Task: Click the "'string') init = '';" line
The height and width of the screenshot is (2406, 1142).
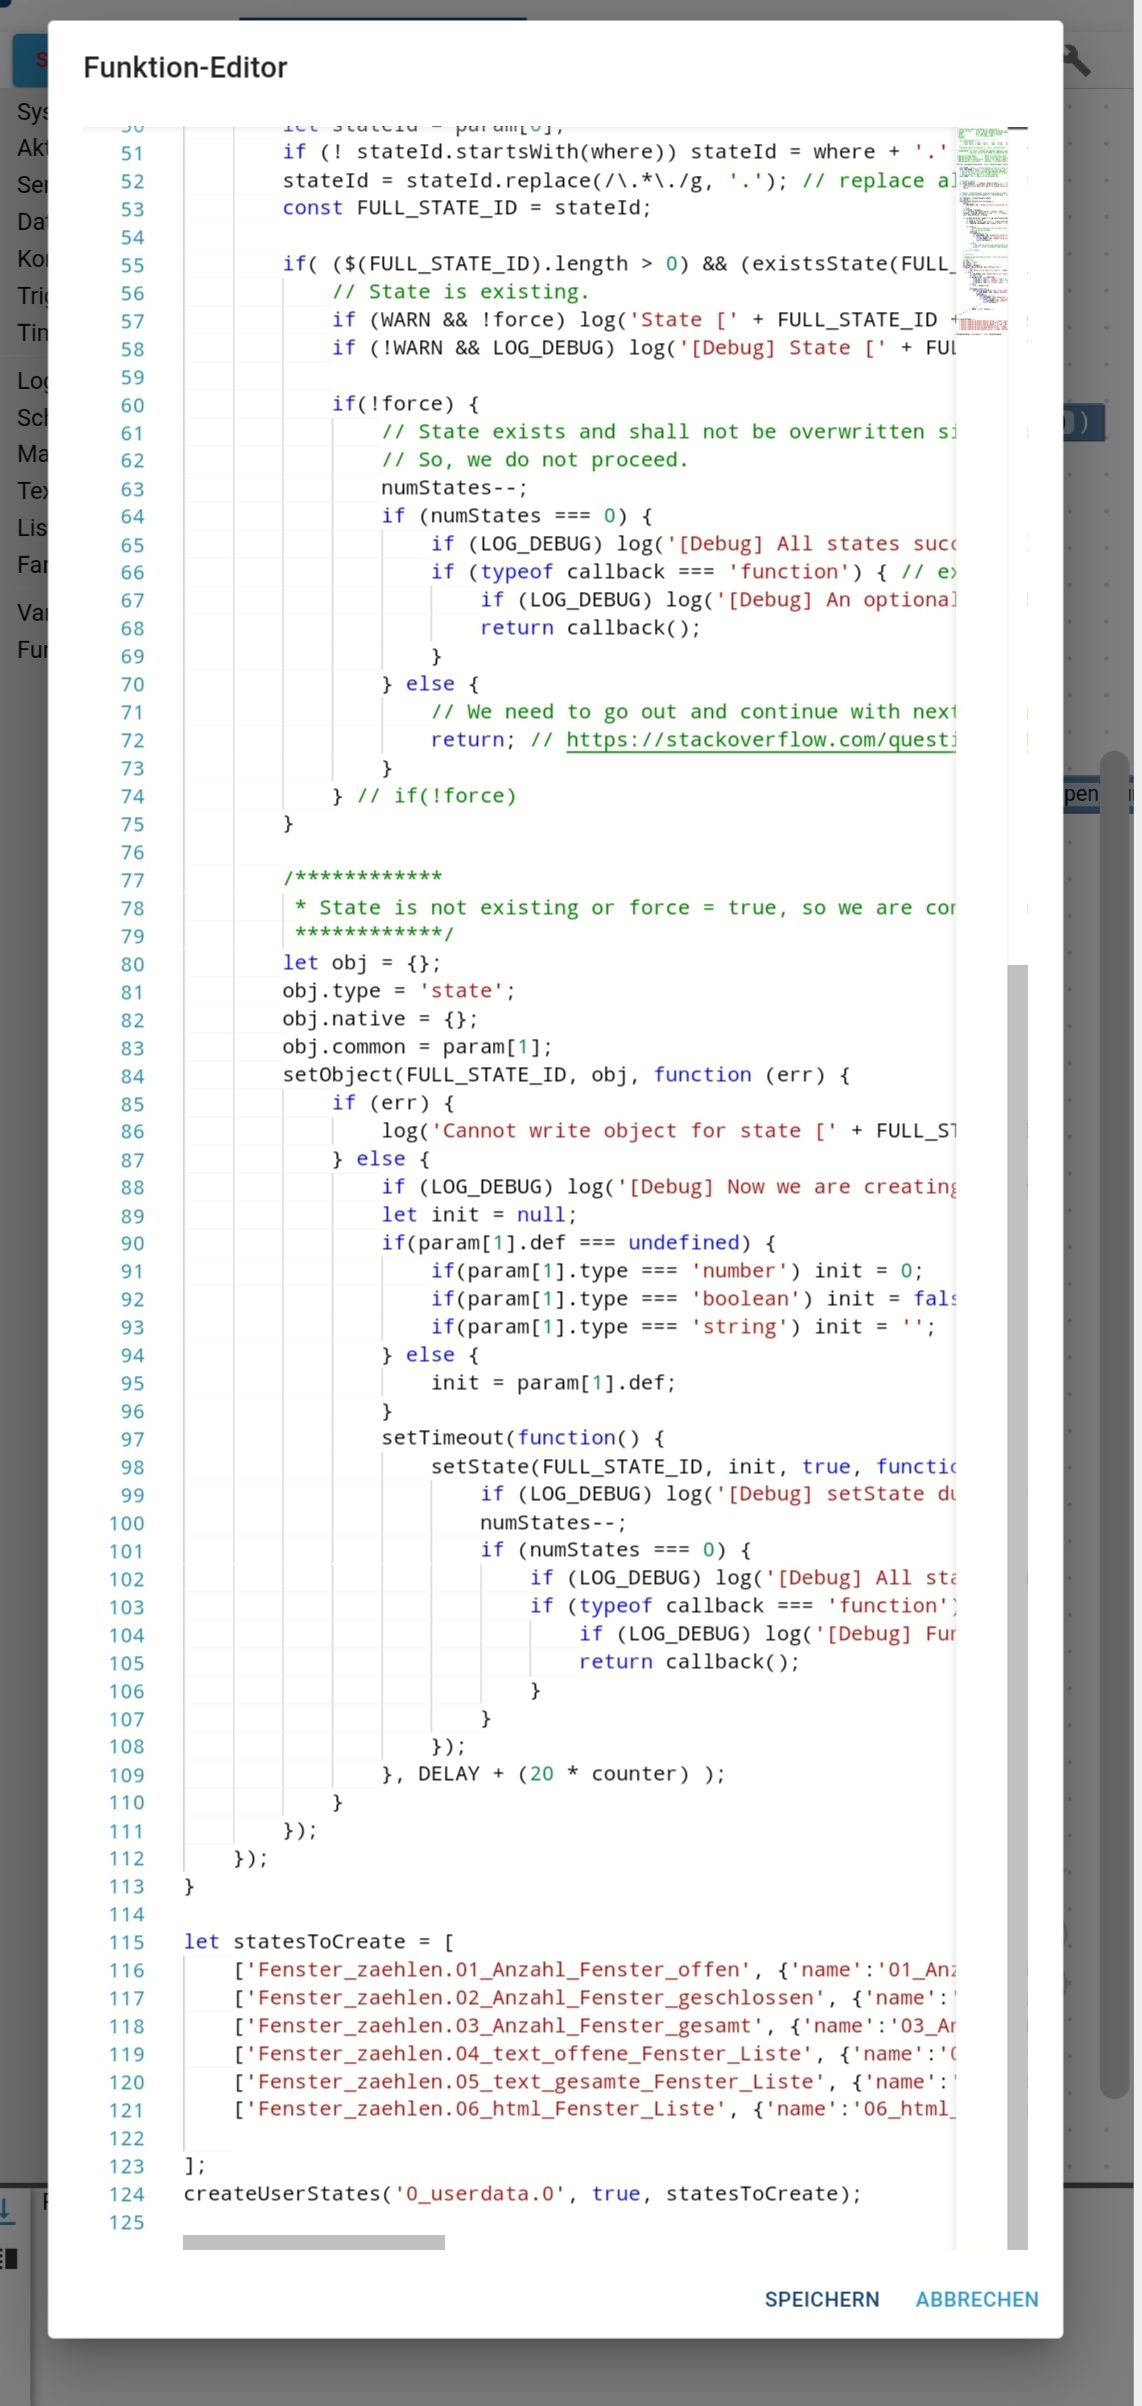Action: tap(683, 1327)
